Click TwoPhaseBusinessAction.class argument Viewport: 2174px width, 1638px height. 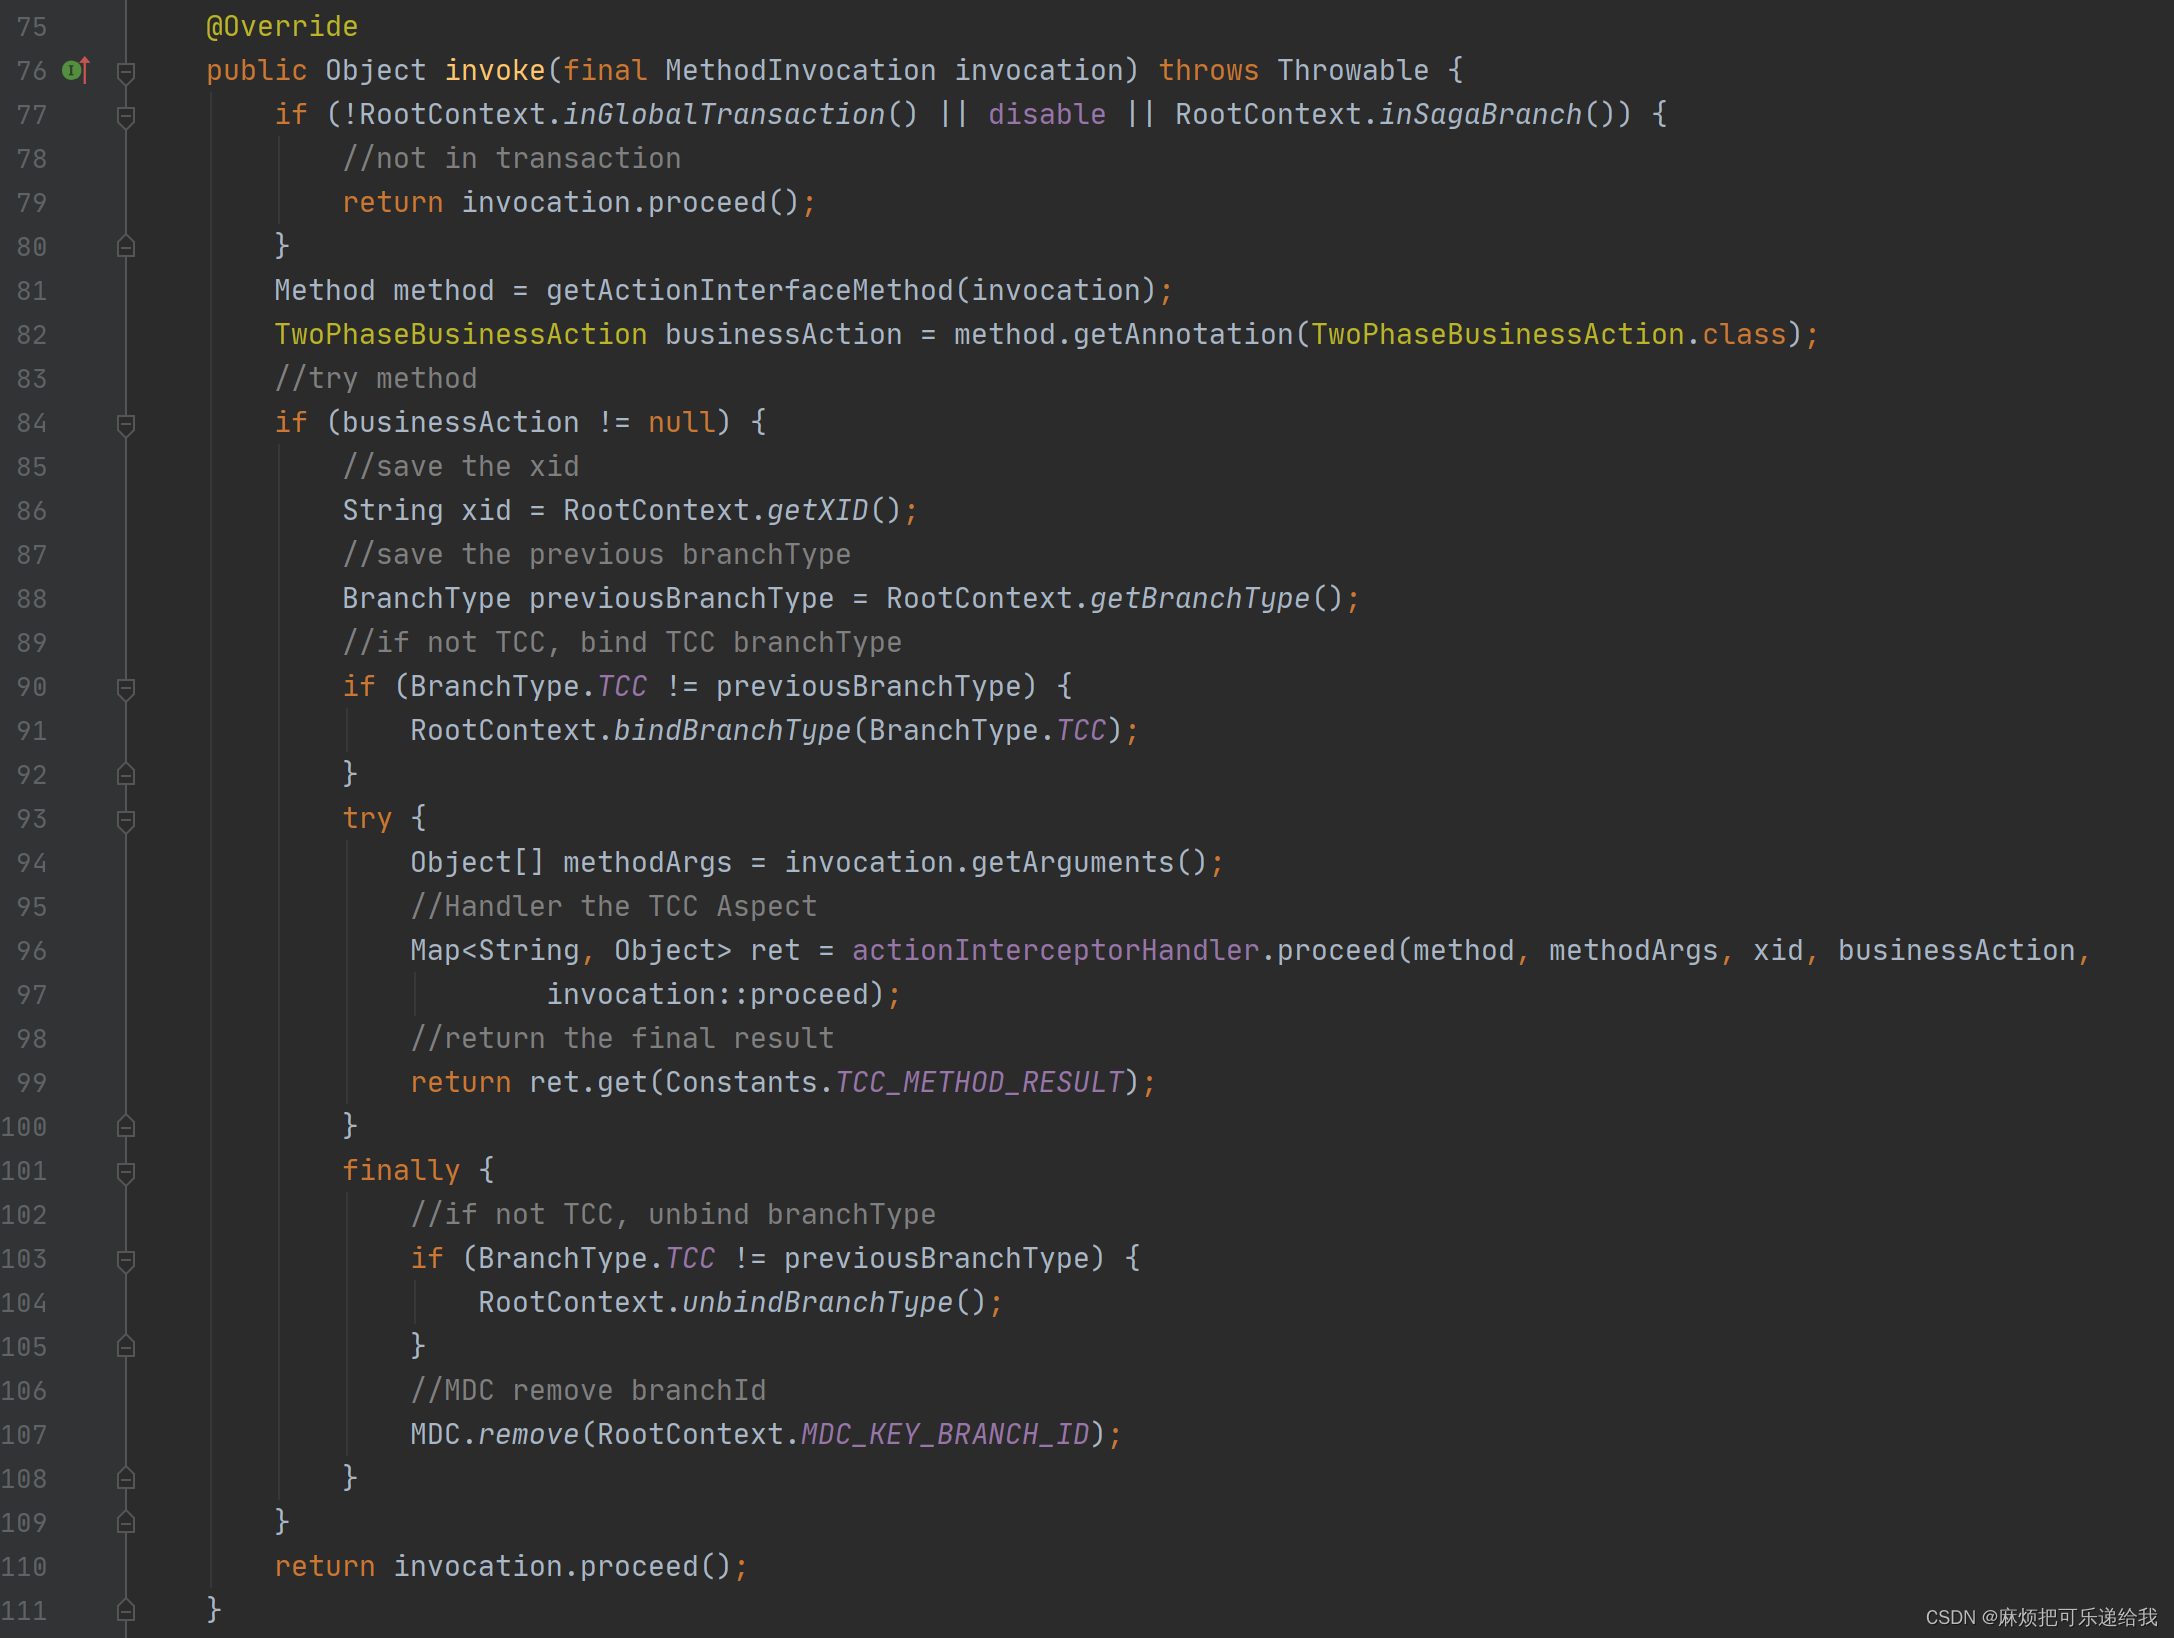coord(1548,335)
